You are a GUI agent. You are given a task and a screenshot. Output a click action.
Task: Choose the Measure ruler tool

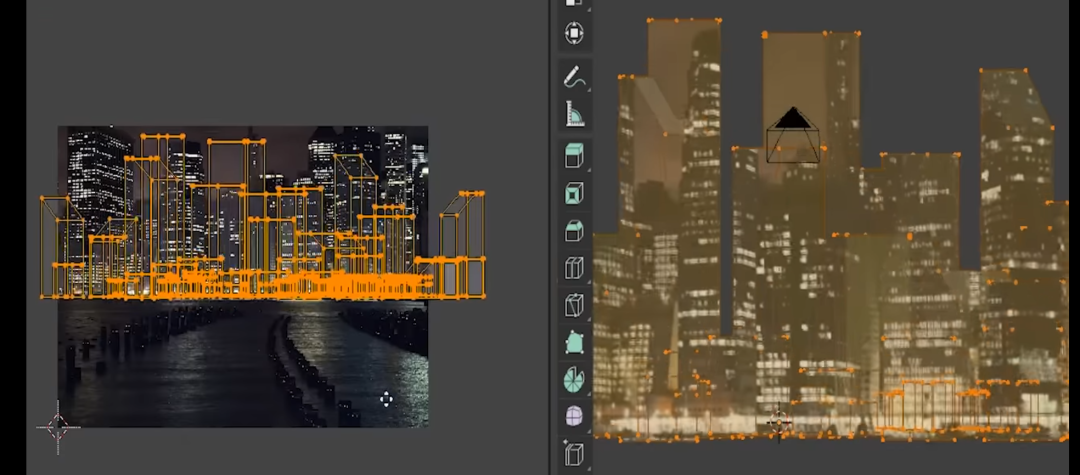pyautogui.click(x=573, y=114)
